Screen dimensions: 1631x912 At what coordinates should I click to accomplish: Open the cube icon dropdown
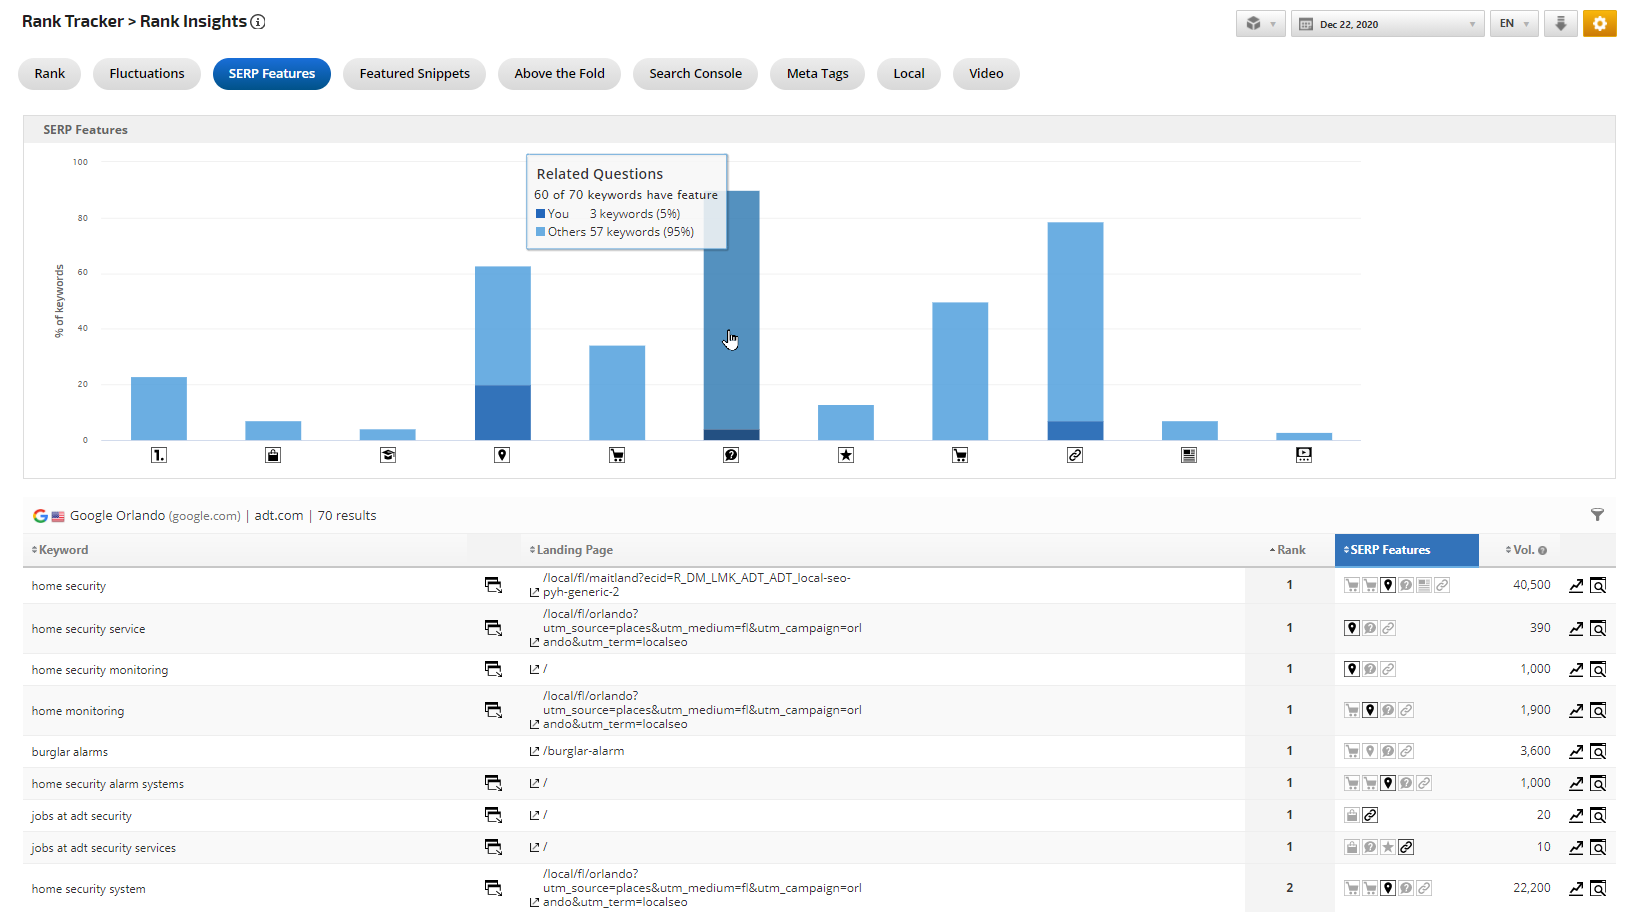(1260, 24)
